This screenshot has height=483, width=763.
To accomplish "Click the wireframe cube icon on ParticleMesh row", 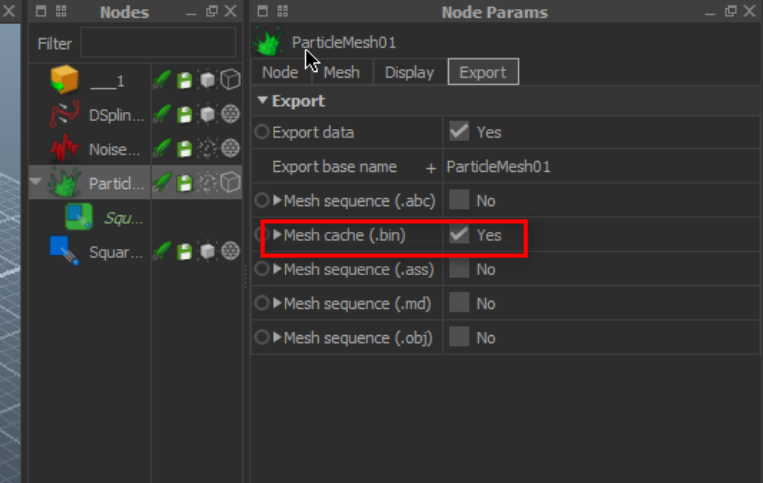I will (x=230, y=183).
